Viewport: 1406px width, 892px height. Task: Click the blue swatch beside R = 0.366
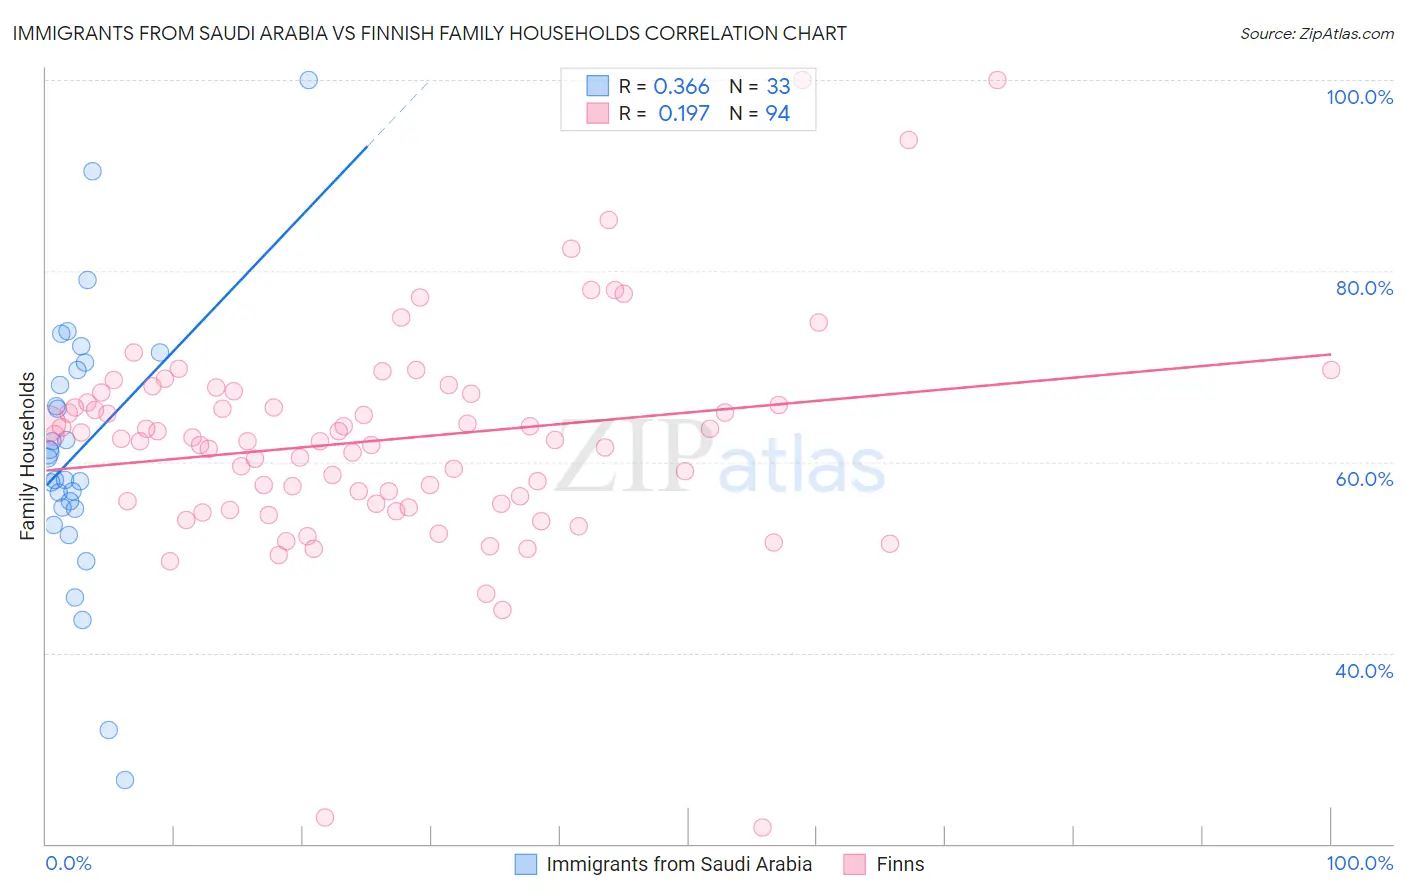tap(597, 86)
